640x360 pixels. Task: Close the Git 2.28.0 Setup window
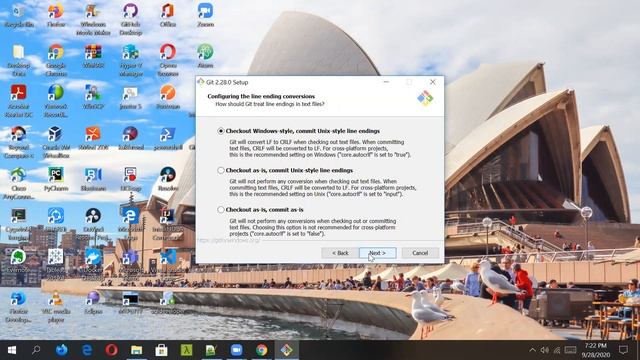pyautogui.click(x=433, y=82)
